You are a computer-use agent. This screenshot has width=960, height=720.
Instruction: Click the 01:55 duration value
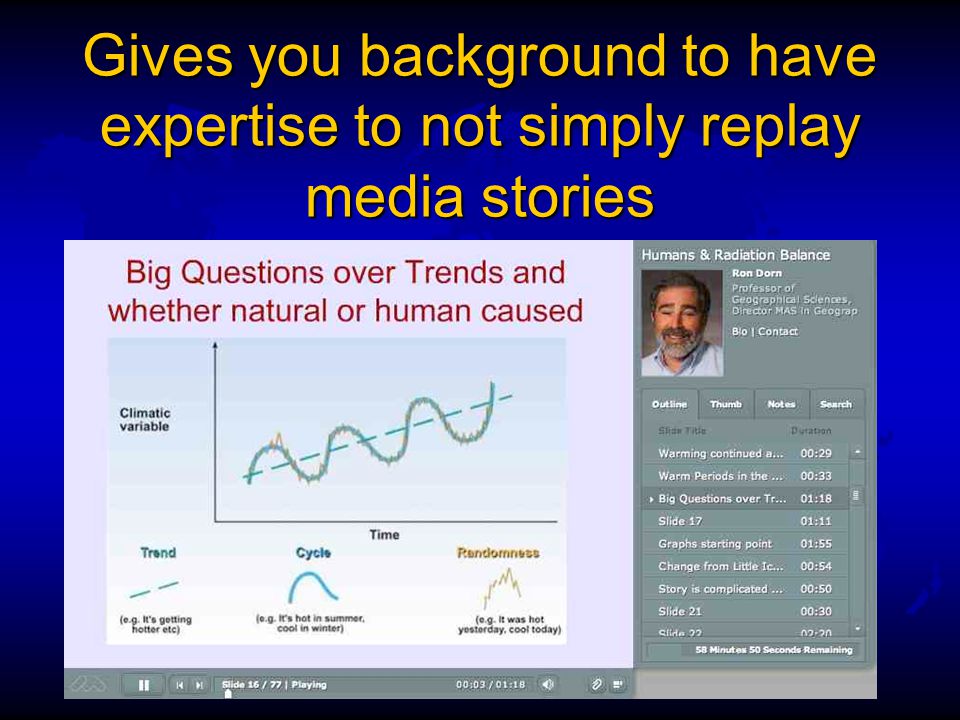(816, 544)
